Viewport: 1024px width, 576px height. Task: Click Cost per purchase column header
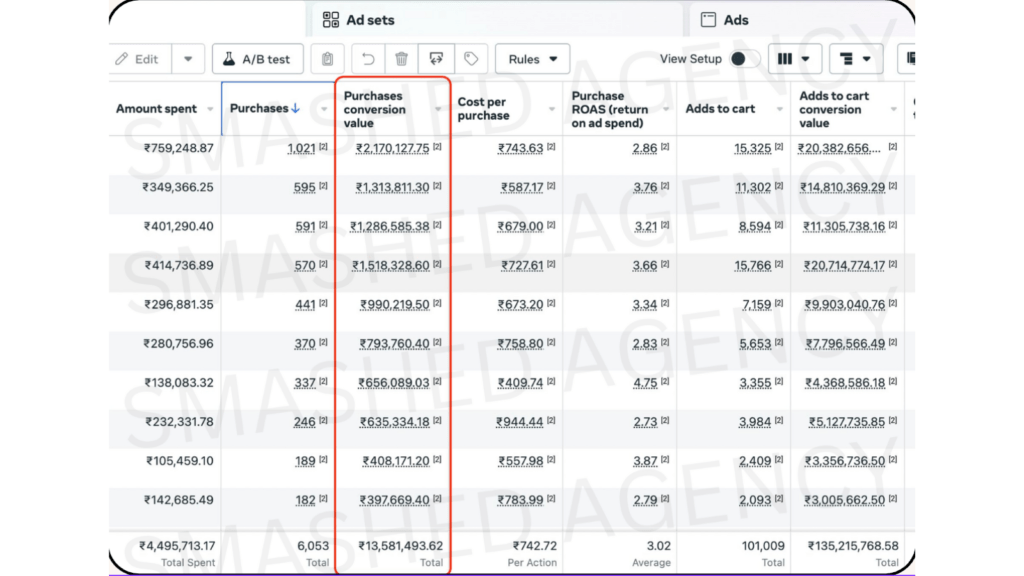coord(484,109)
